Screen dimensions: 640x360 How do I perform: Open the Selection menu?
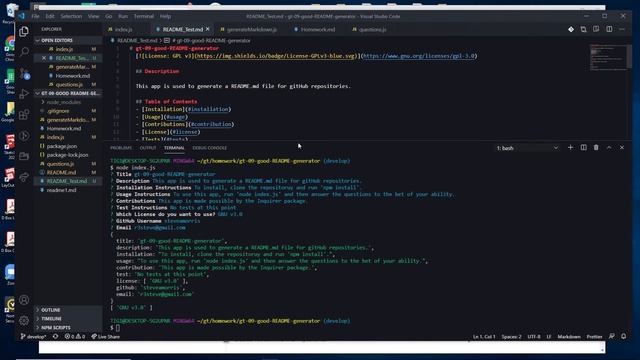click(x=71, y=16)
